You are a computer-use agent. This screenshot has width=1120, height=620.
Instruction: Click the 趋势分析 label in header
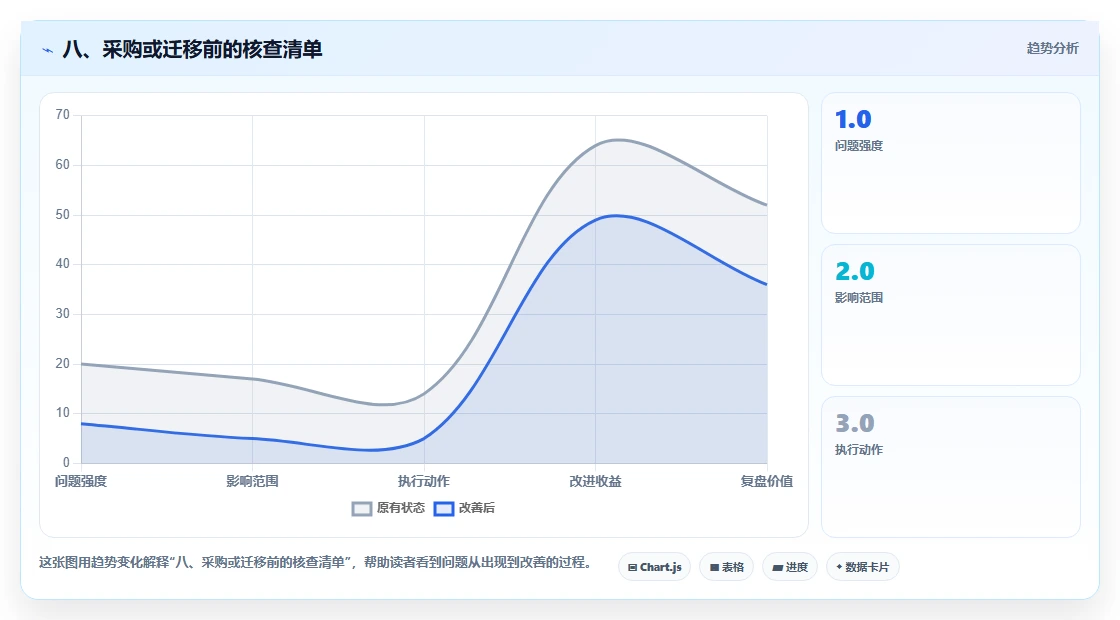pos(1052,49)
